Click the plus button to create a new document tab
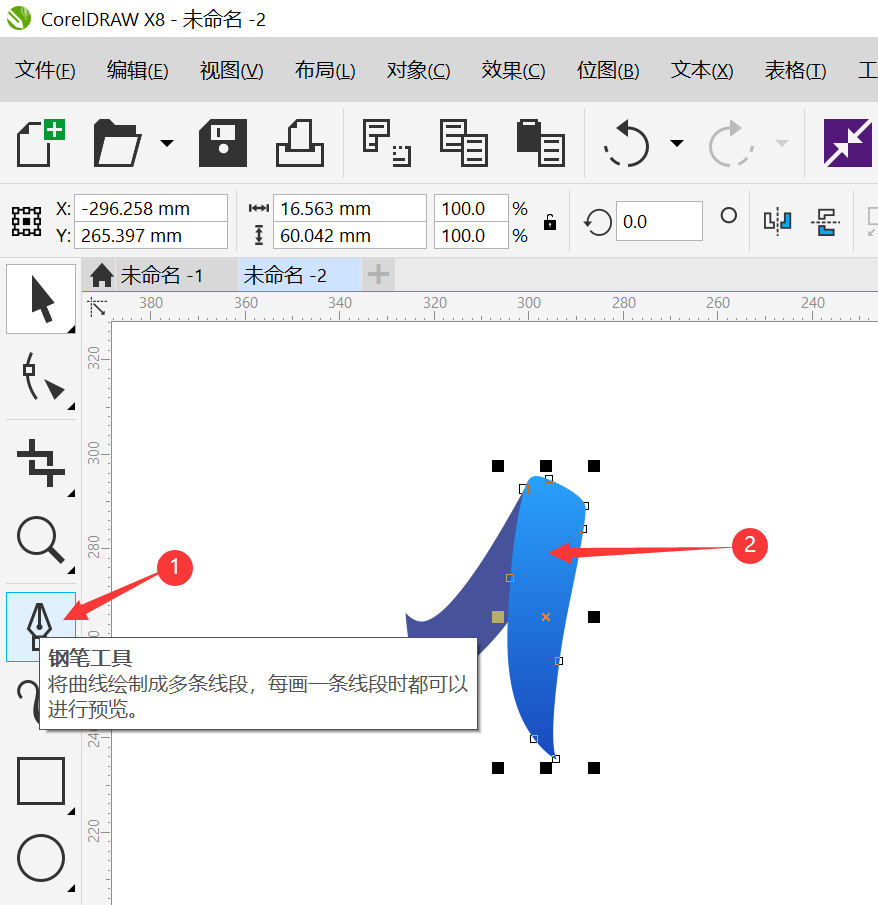Viewport: 878px width, 905px height. 378,272
